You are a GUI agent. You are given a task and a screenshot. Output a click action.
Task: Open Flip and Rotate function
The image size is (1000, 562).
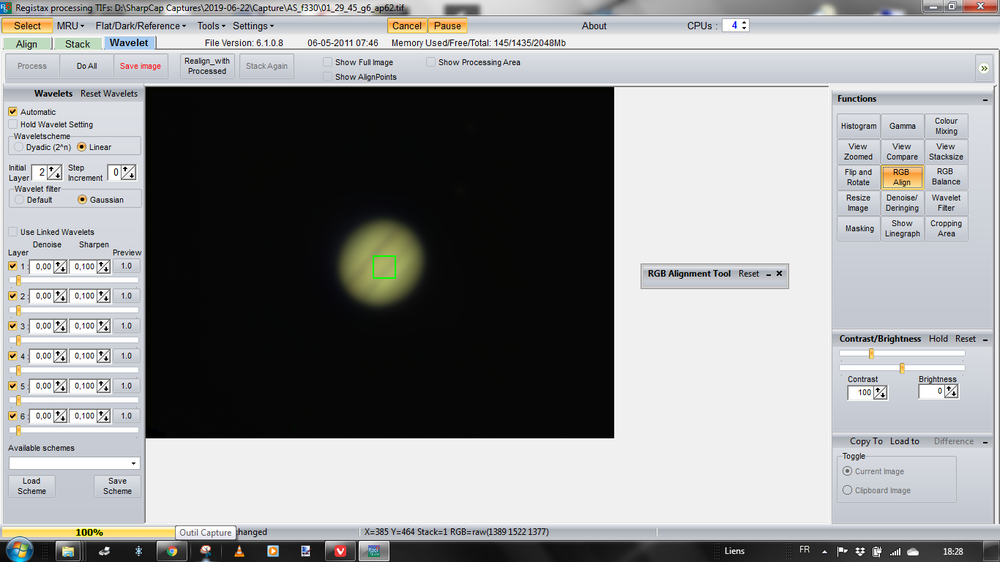click(858, 177)
